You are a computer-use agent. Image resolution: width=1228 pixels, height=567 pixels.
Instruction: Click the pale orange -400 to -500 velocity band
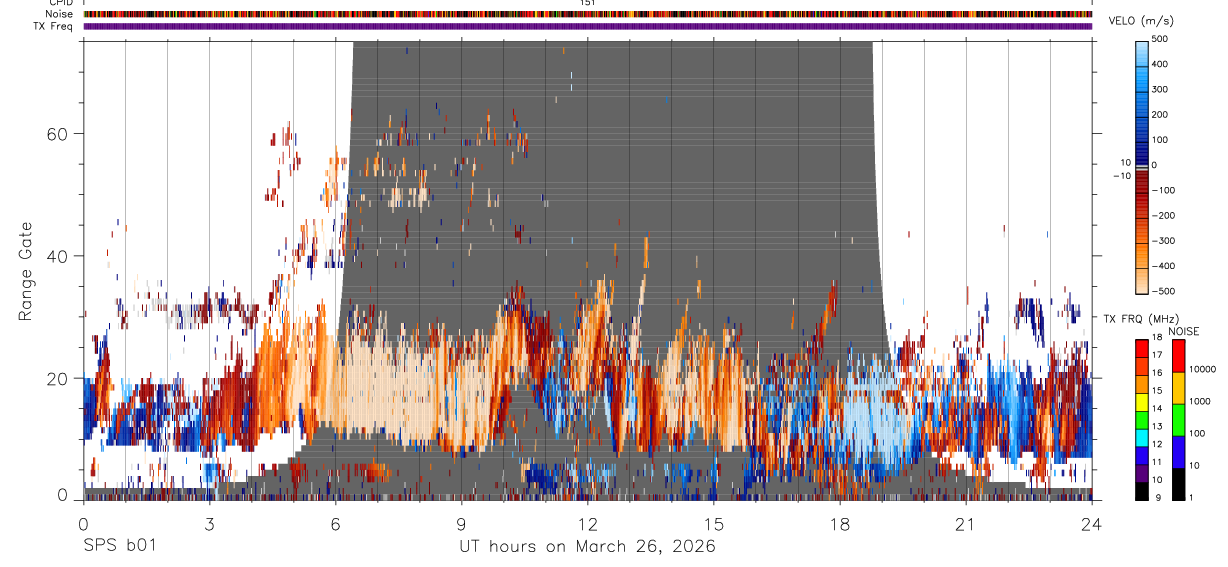(1142, 279)
